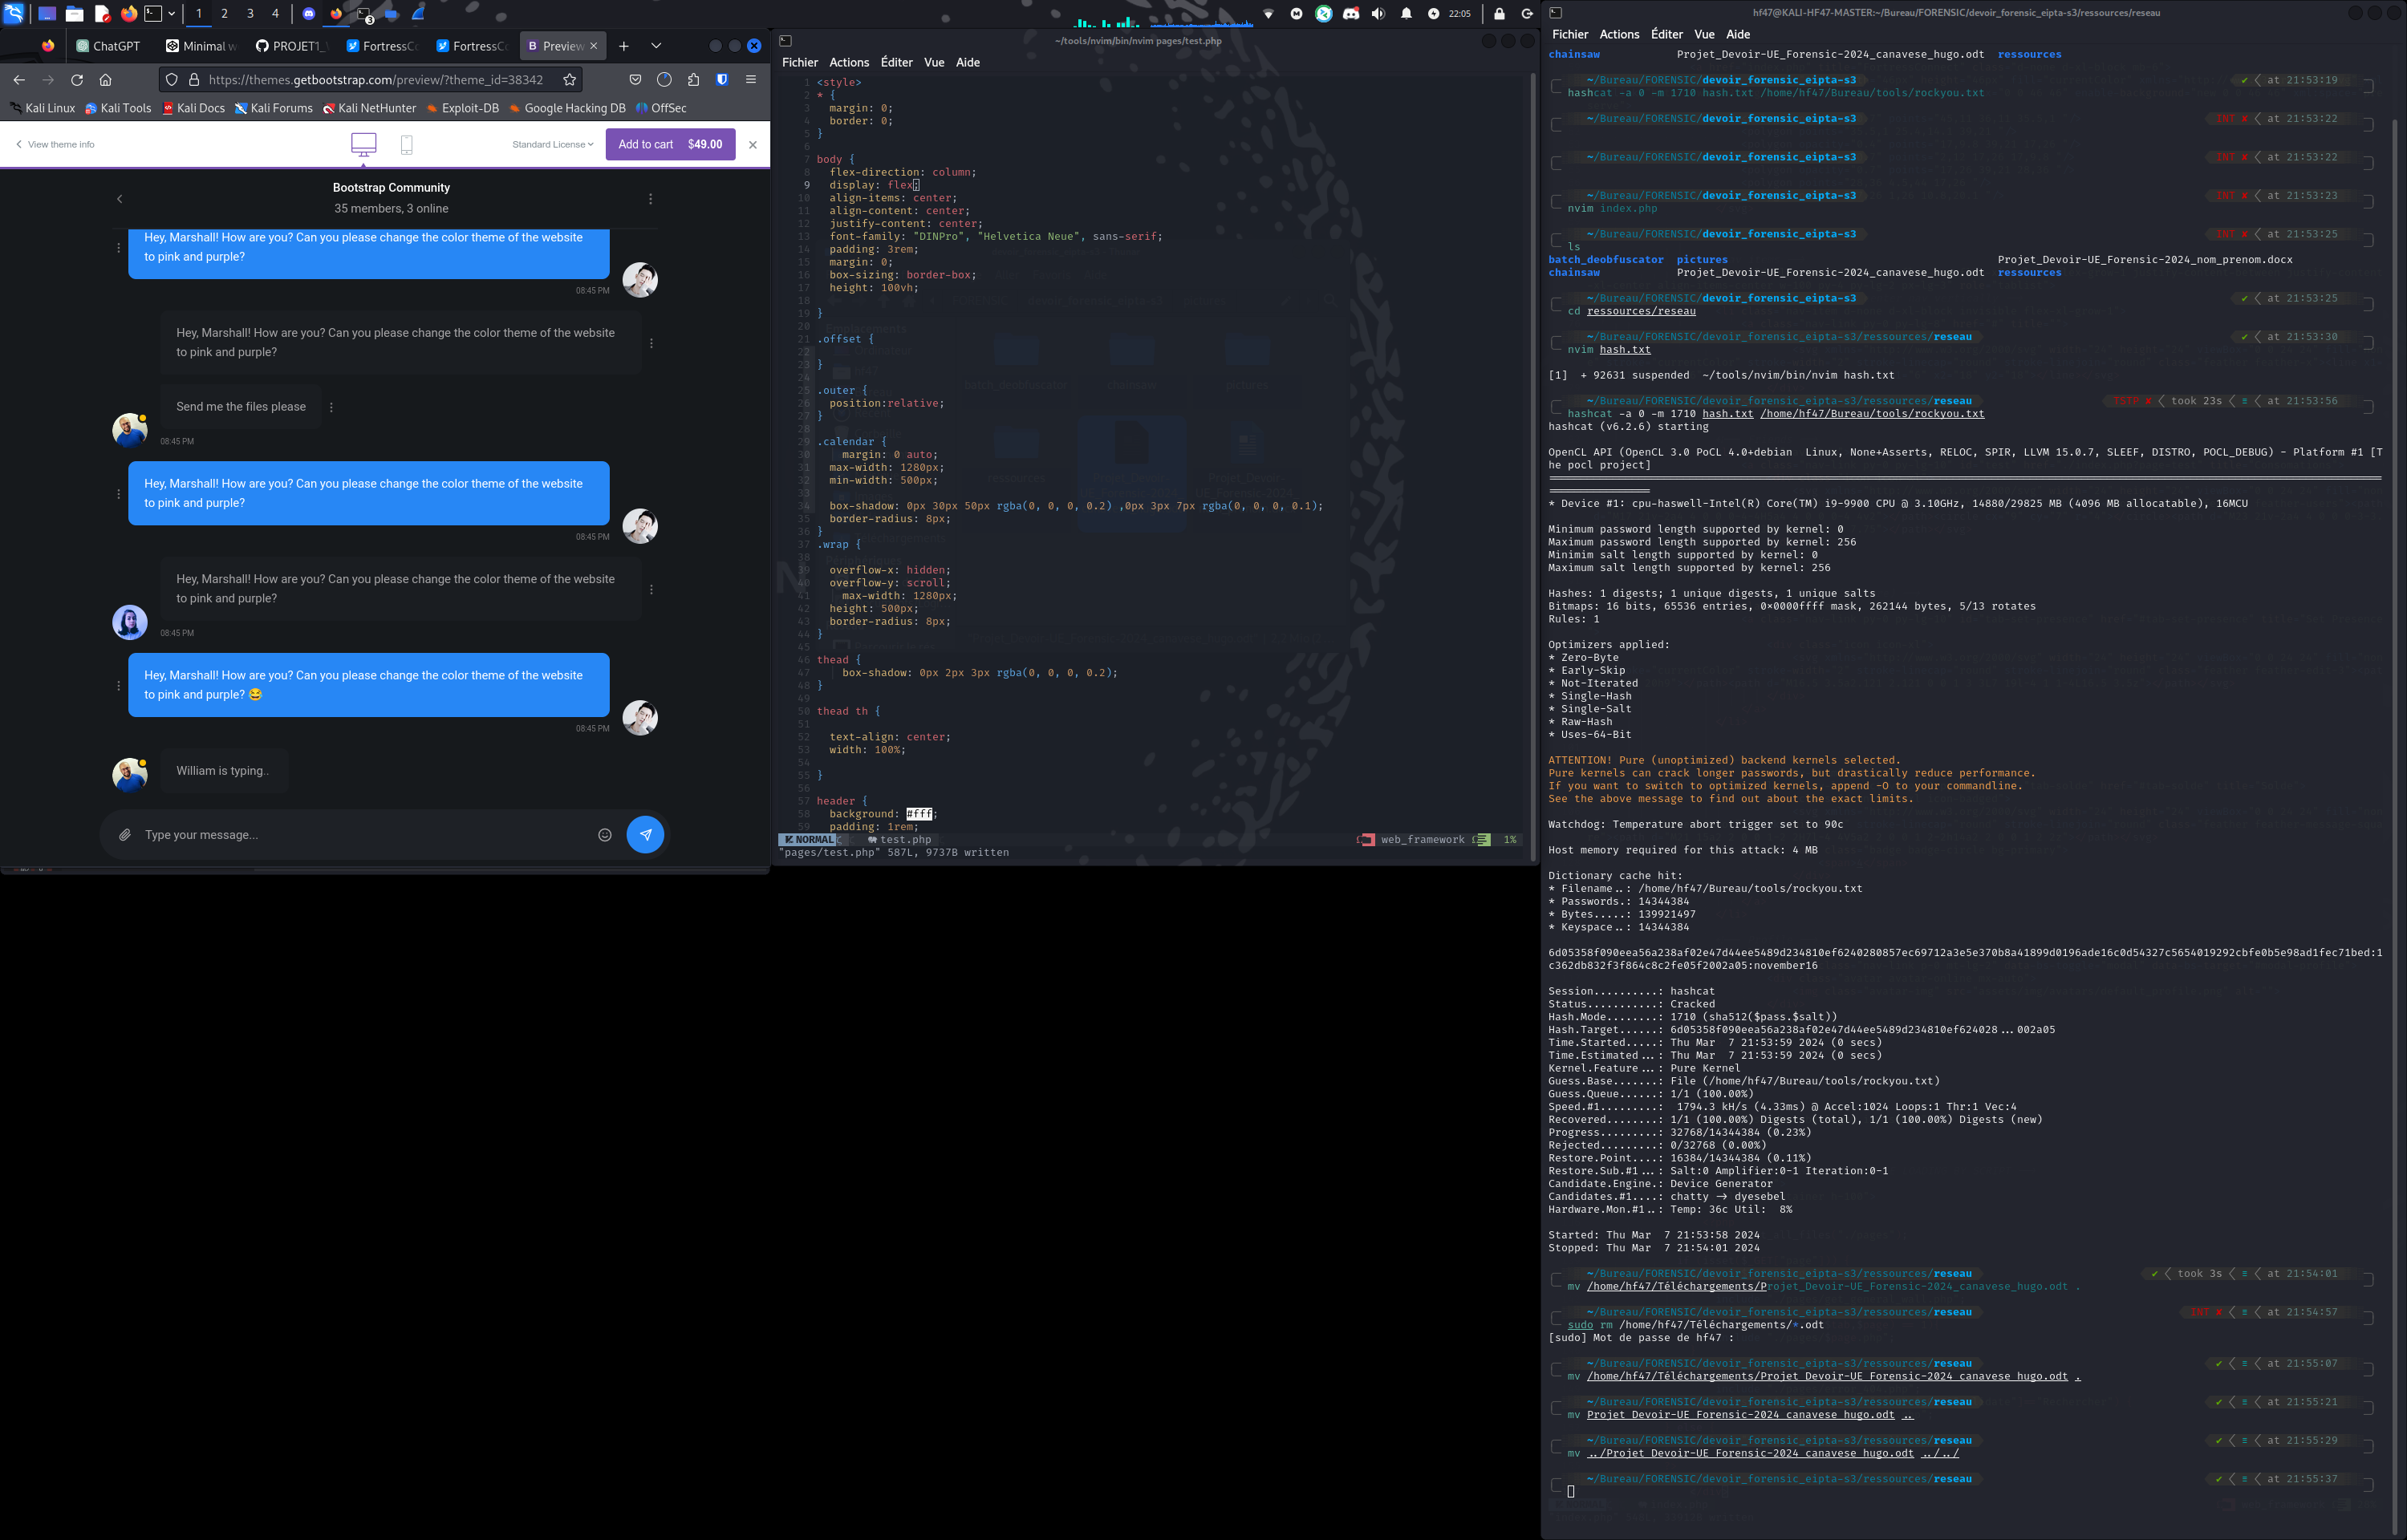Launch Firefox from the panel launcher
The image size is (2407, 1540).
[x=129, y=14]
